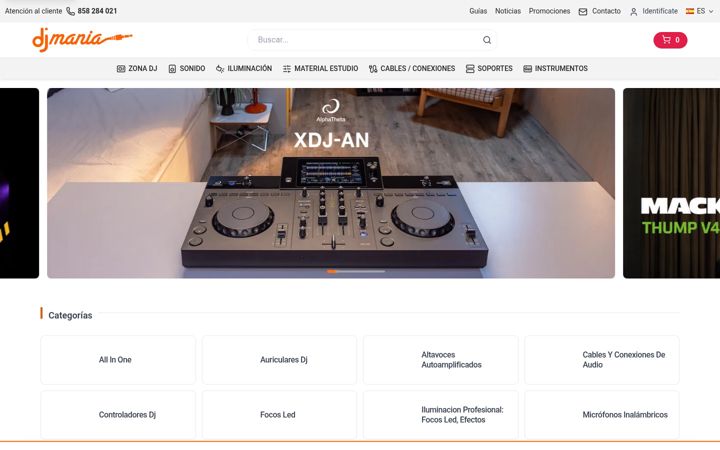Click the orange carousel progress indicator
Viewport: 720px width, 450px height.
tap(332, 271)
